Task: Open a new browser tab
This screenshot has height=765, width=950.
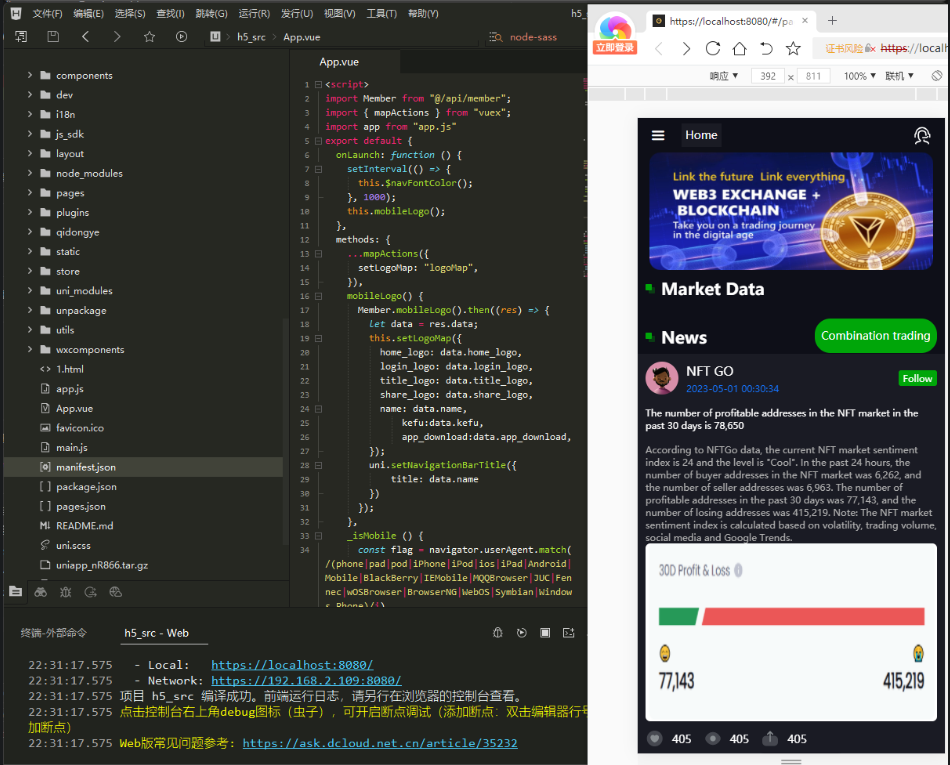Action: [832, 21]
